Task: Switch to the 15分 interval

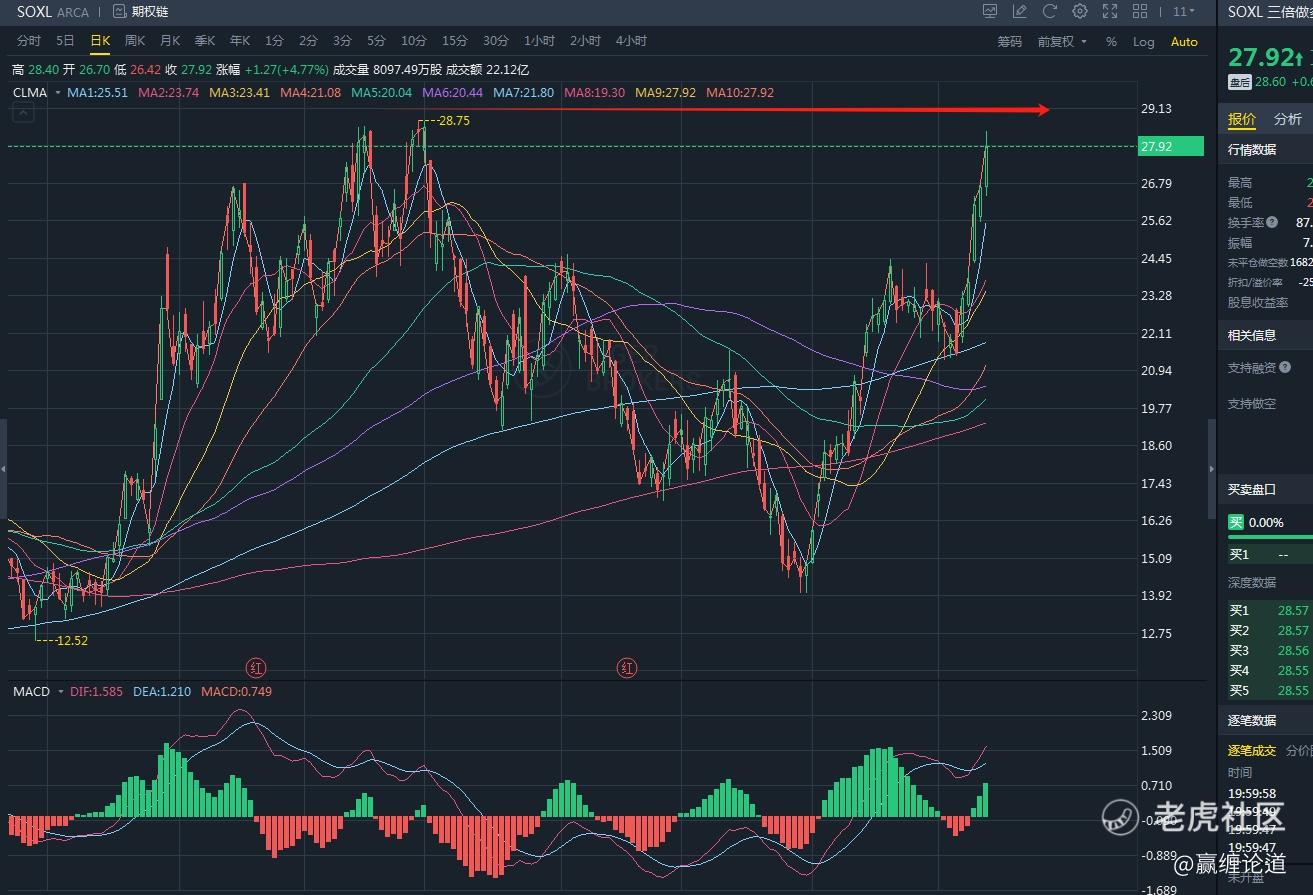Action: click(x=455, y=41)
